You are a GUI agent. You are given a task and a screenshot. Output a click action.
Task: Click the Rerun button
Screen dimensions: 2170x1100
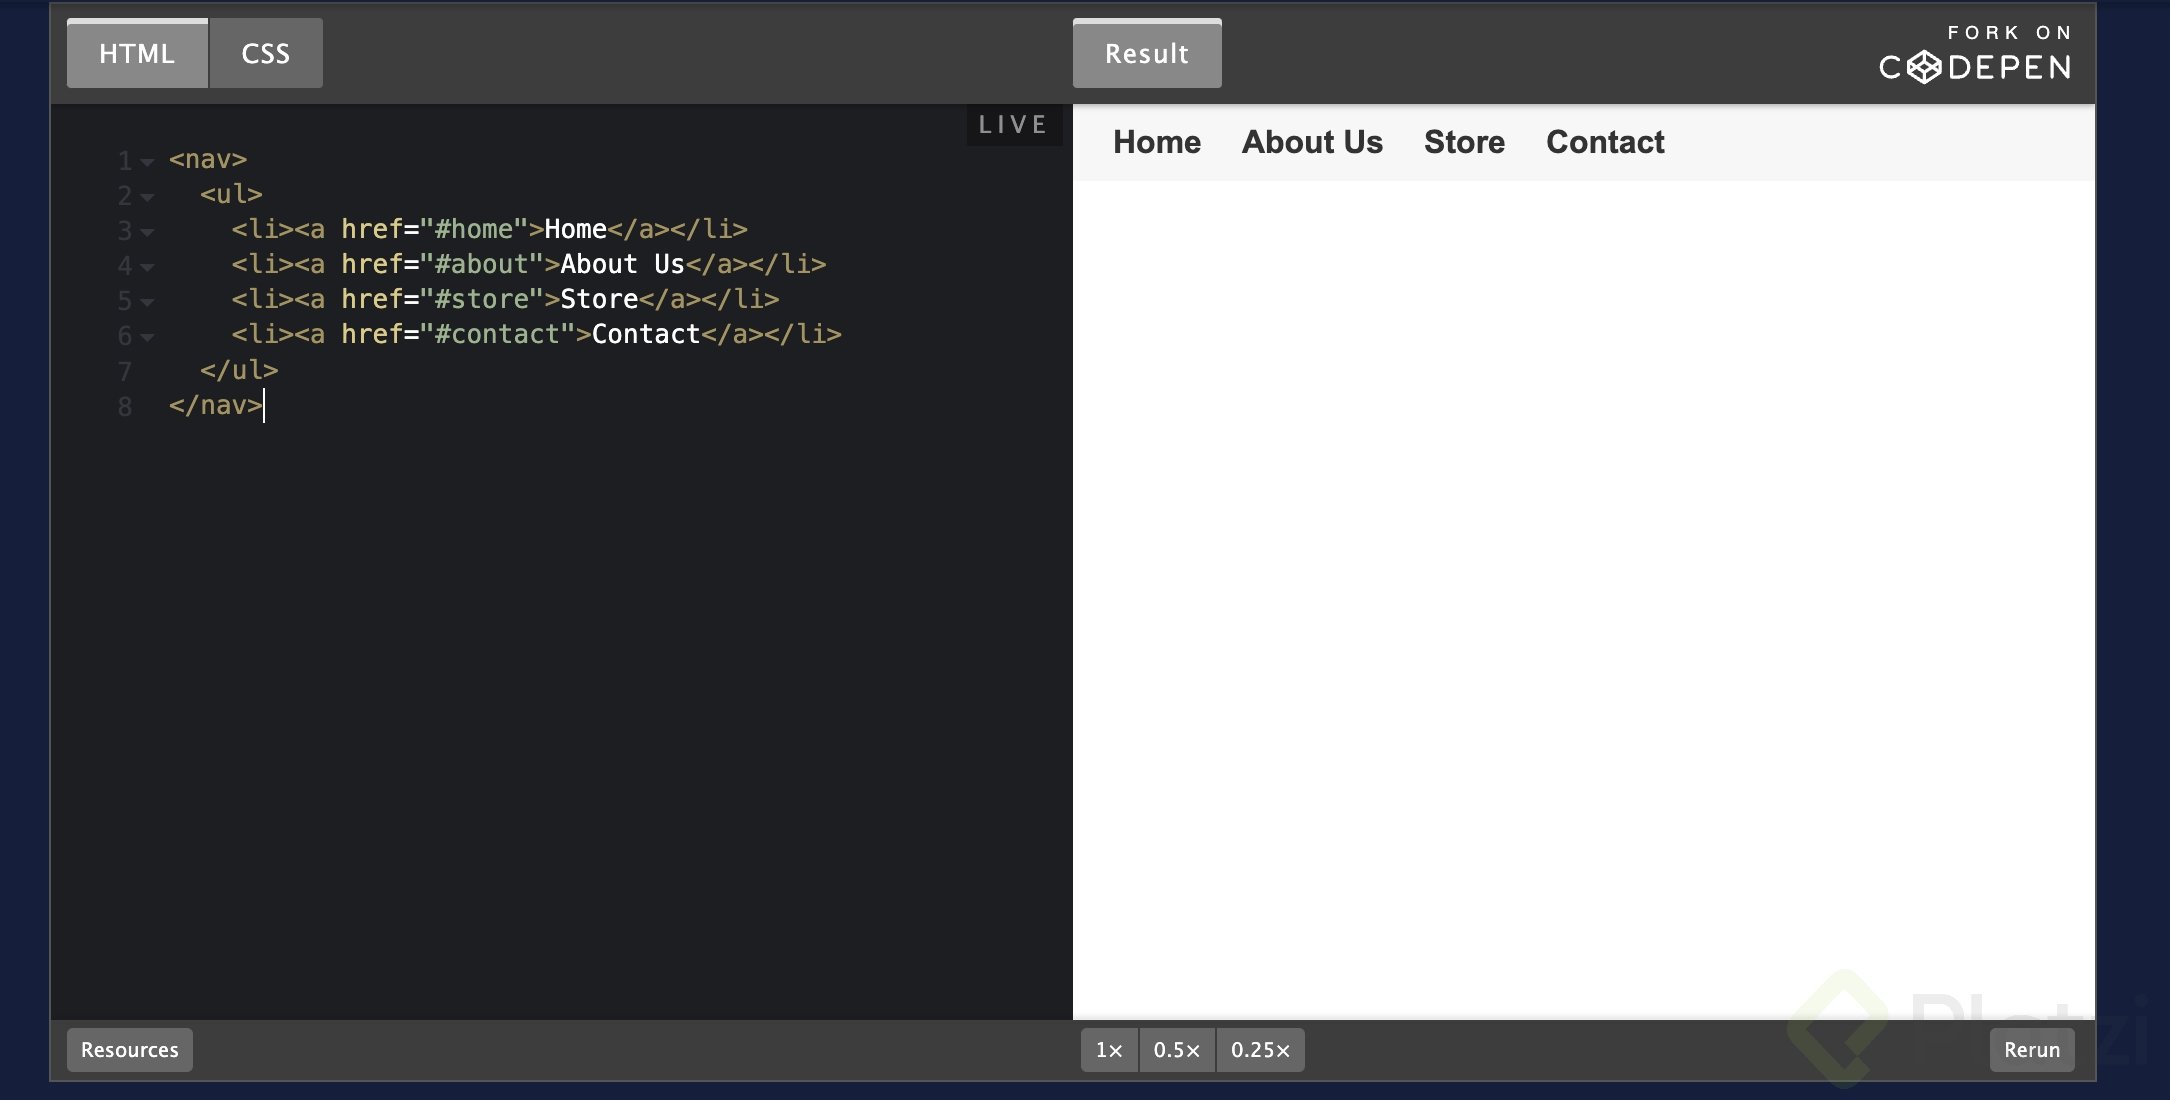[2031, 1049]
